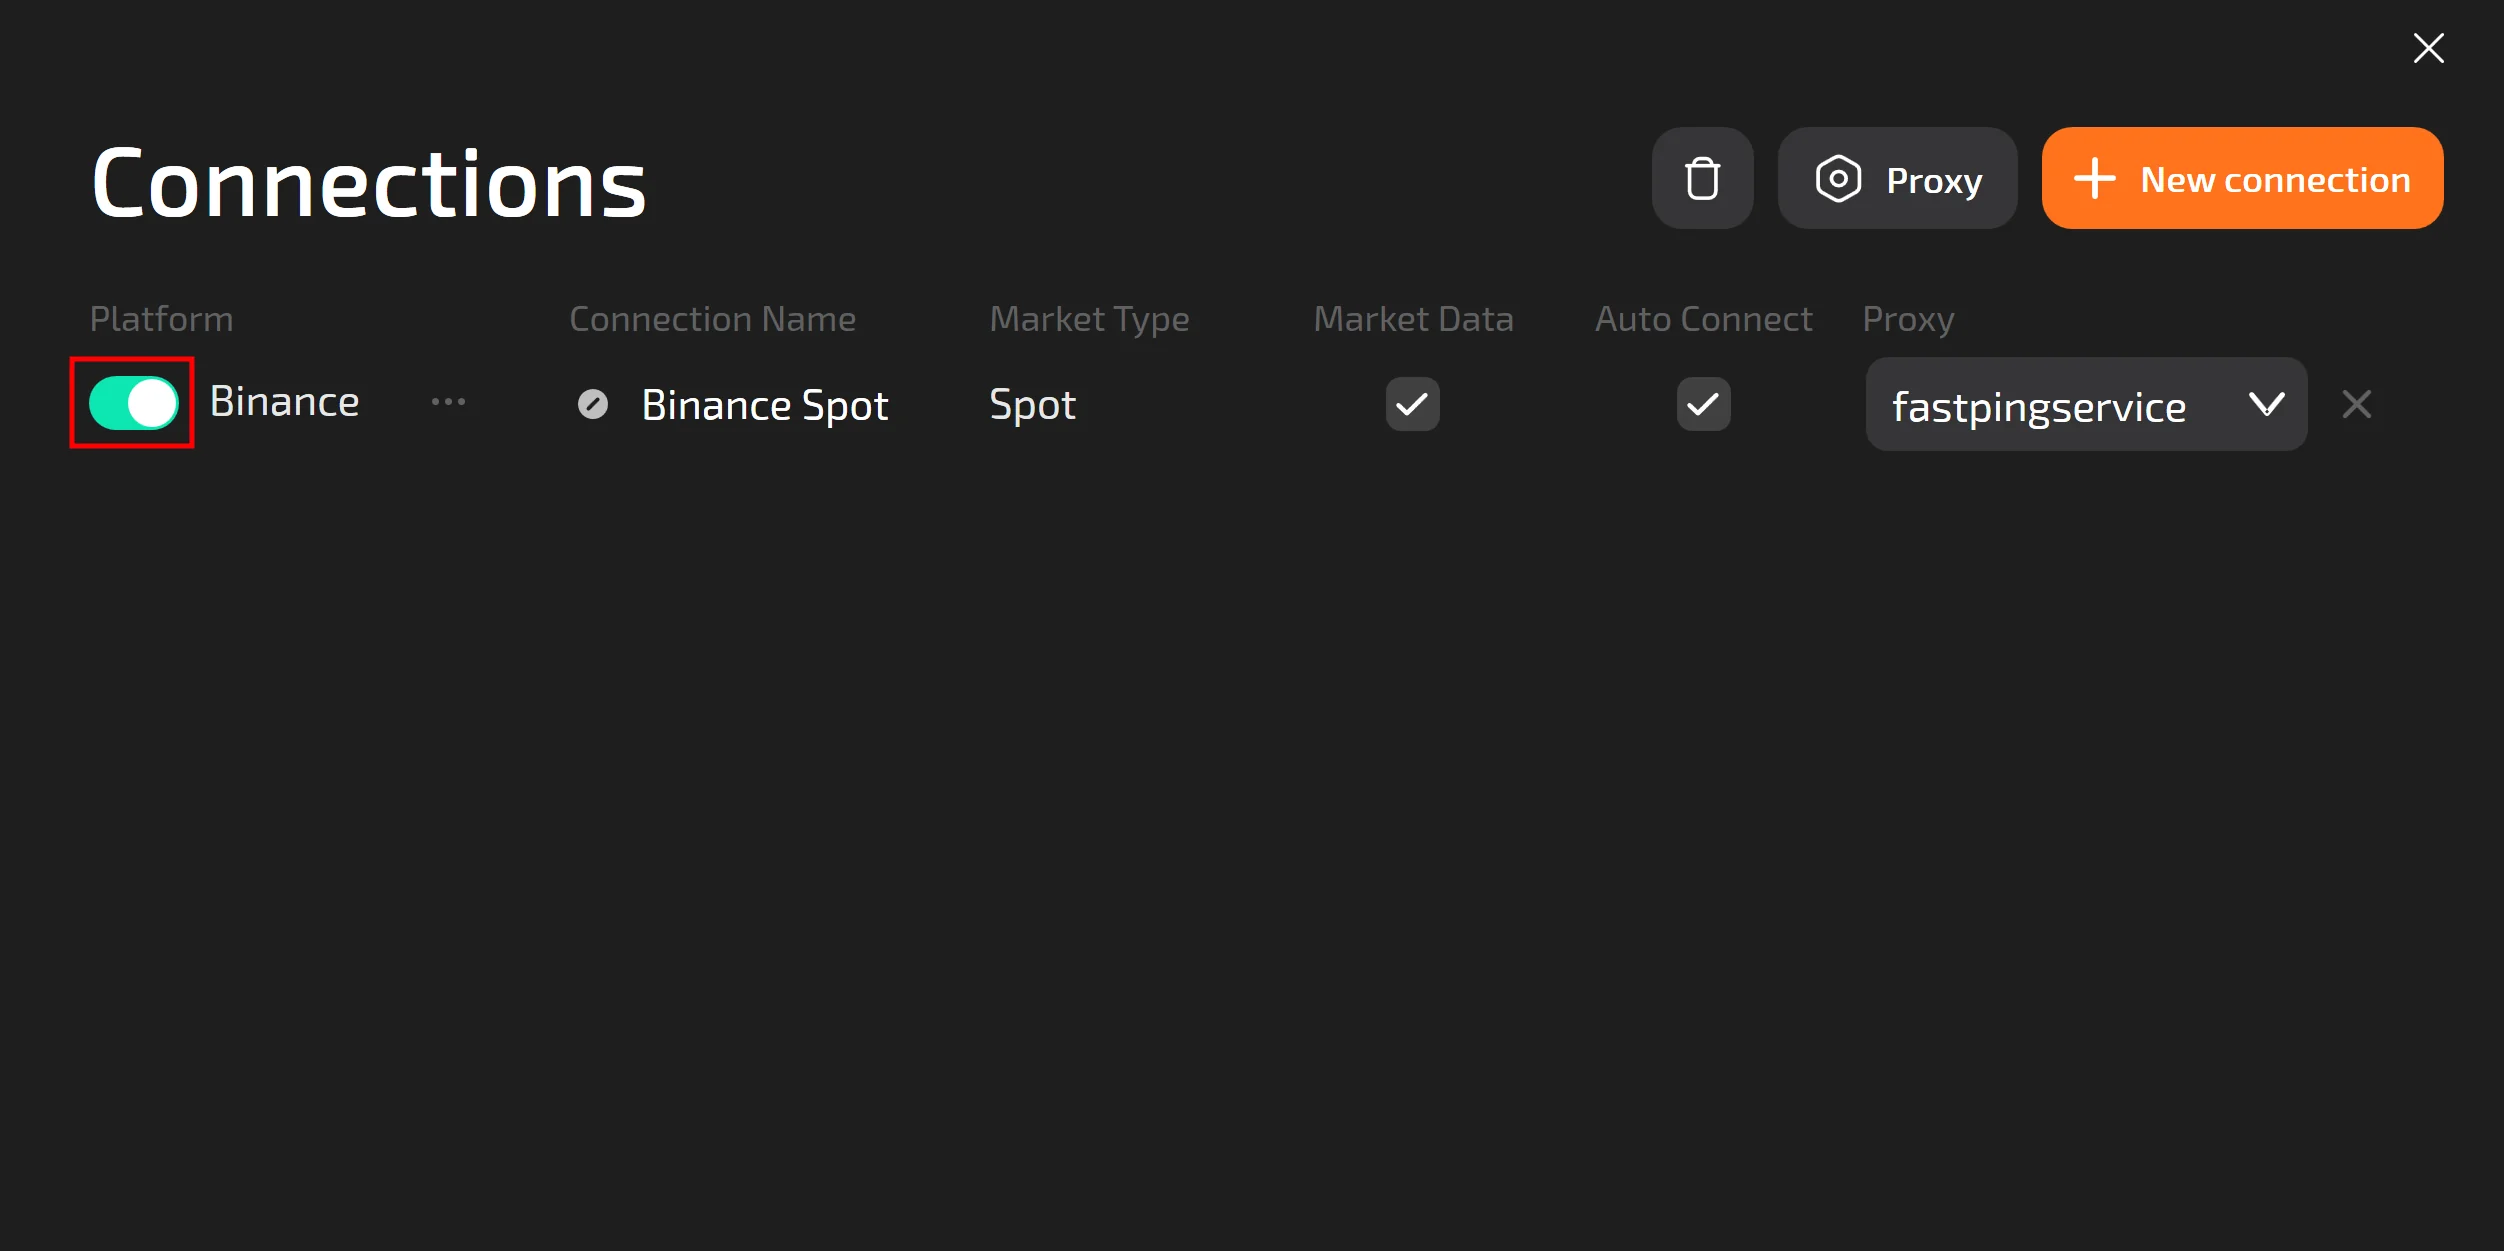This screenshot has width=2504, height=1251.
Task: Click the trash bin delete icon
Action: tap(1702, 179)
